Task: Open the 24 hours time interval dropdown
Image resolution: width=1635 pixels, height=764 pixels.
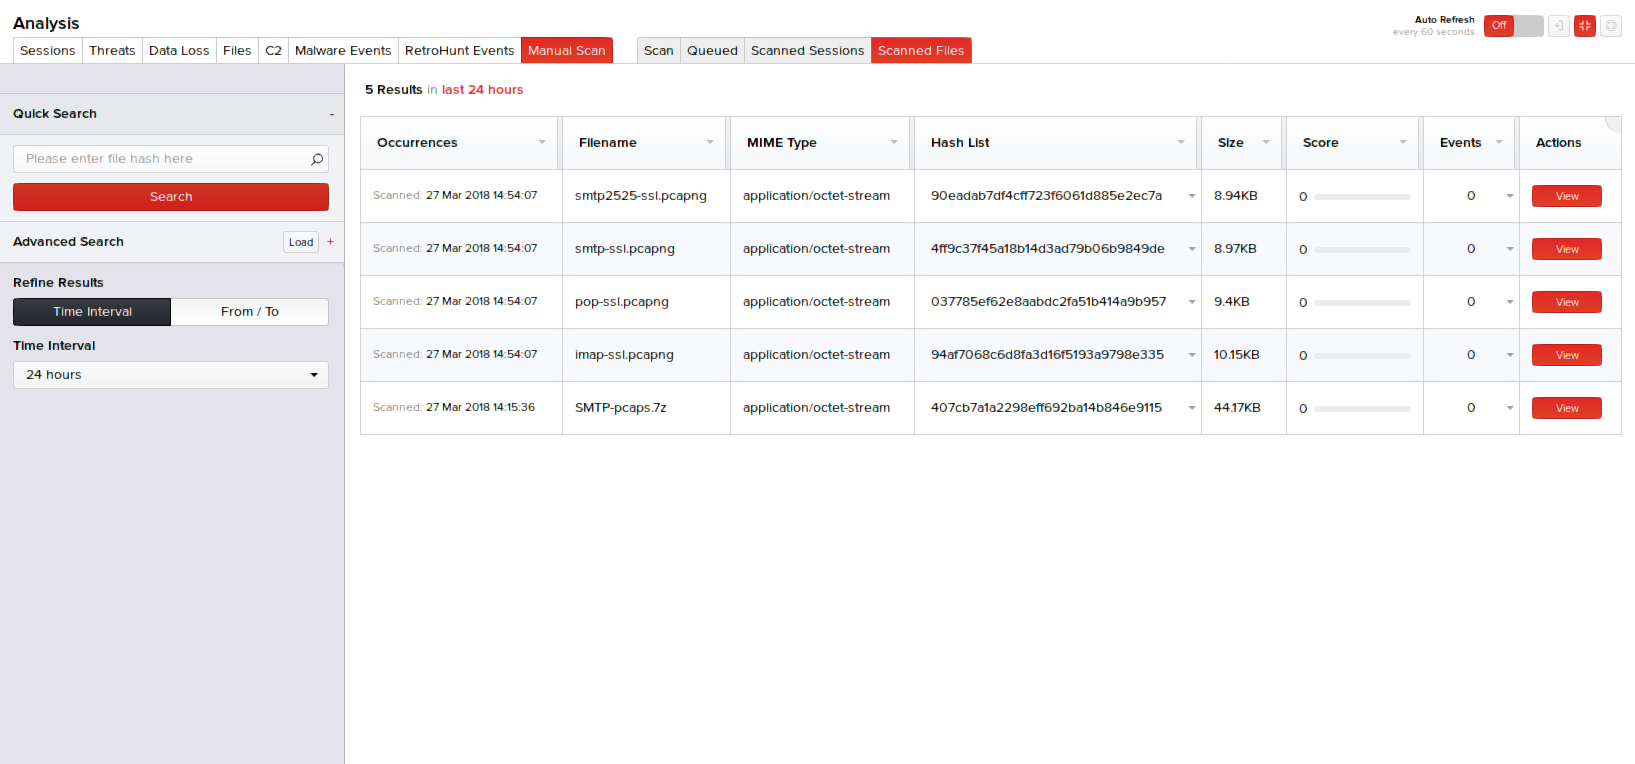Action: coord(170,375)
